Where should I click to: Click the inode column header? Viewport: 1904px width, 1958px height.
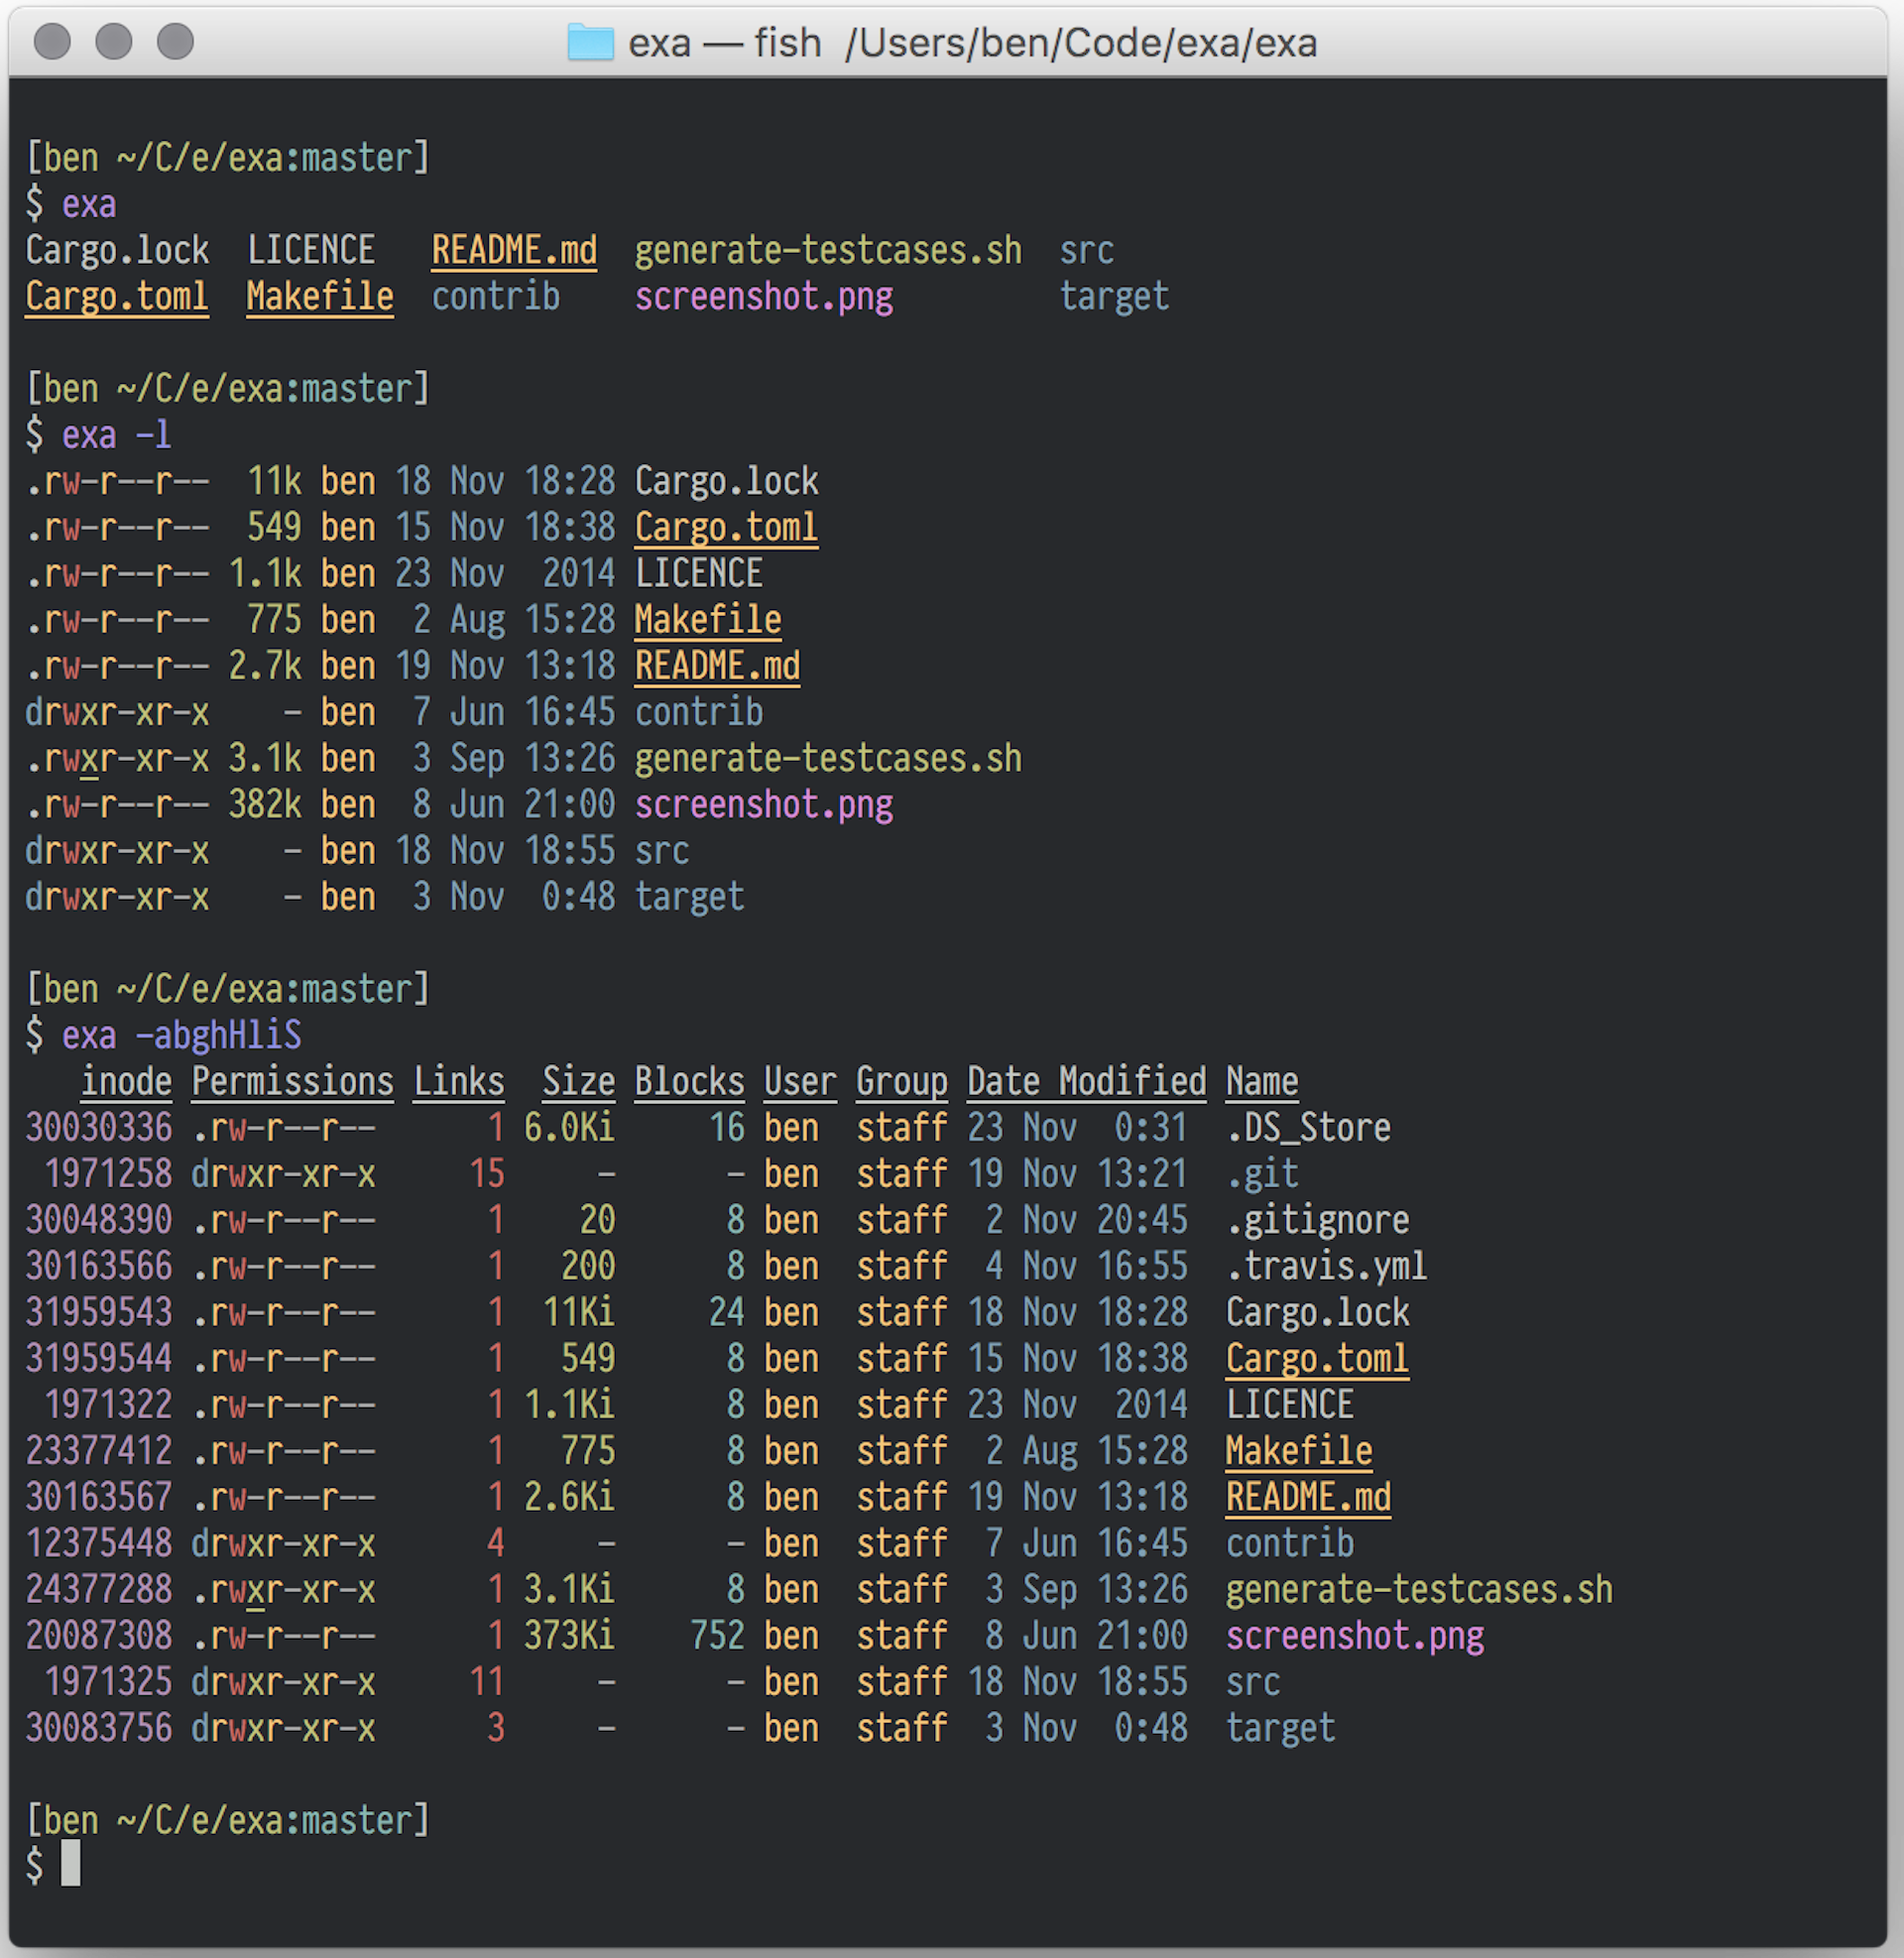point(126,1080)
